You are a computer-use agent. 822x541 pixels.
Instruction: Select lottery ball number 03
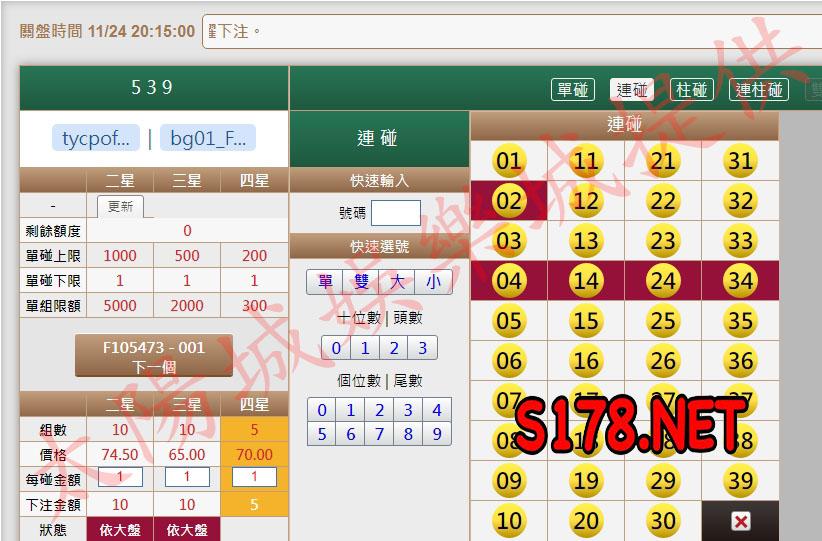pos(509,241)
